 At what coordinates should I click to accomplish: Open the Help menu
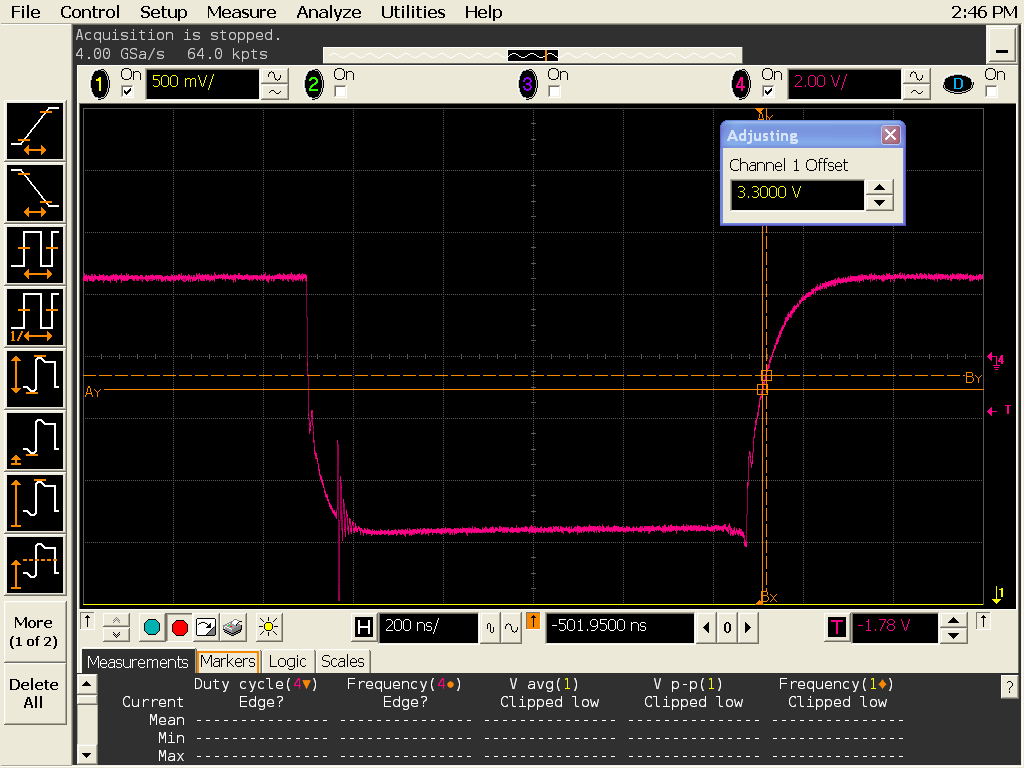point(483,12)
